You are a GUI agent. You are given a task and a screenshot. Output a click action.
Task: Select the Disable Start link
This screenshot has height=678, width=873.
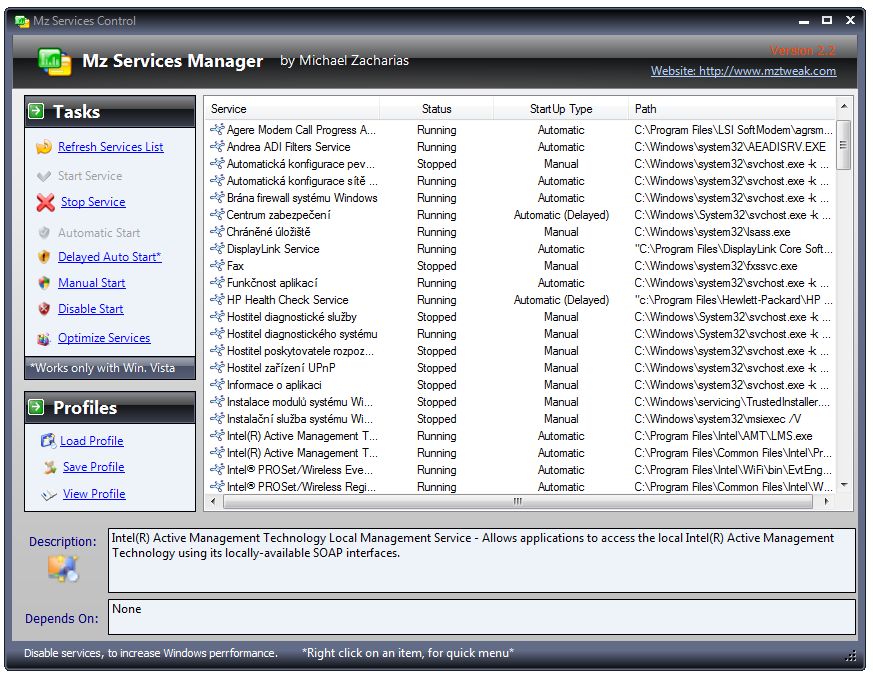tap(91, 309)
